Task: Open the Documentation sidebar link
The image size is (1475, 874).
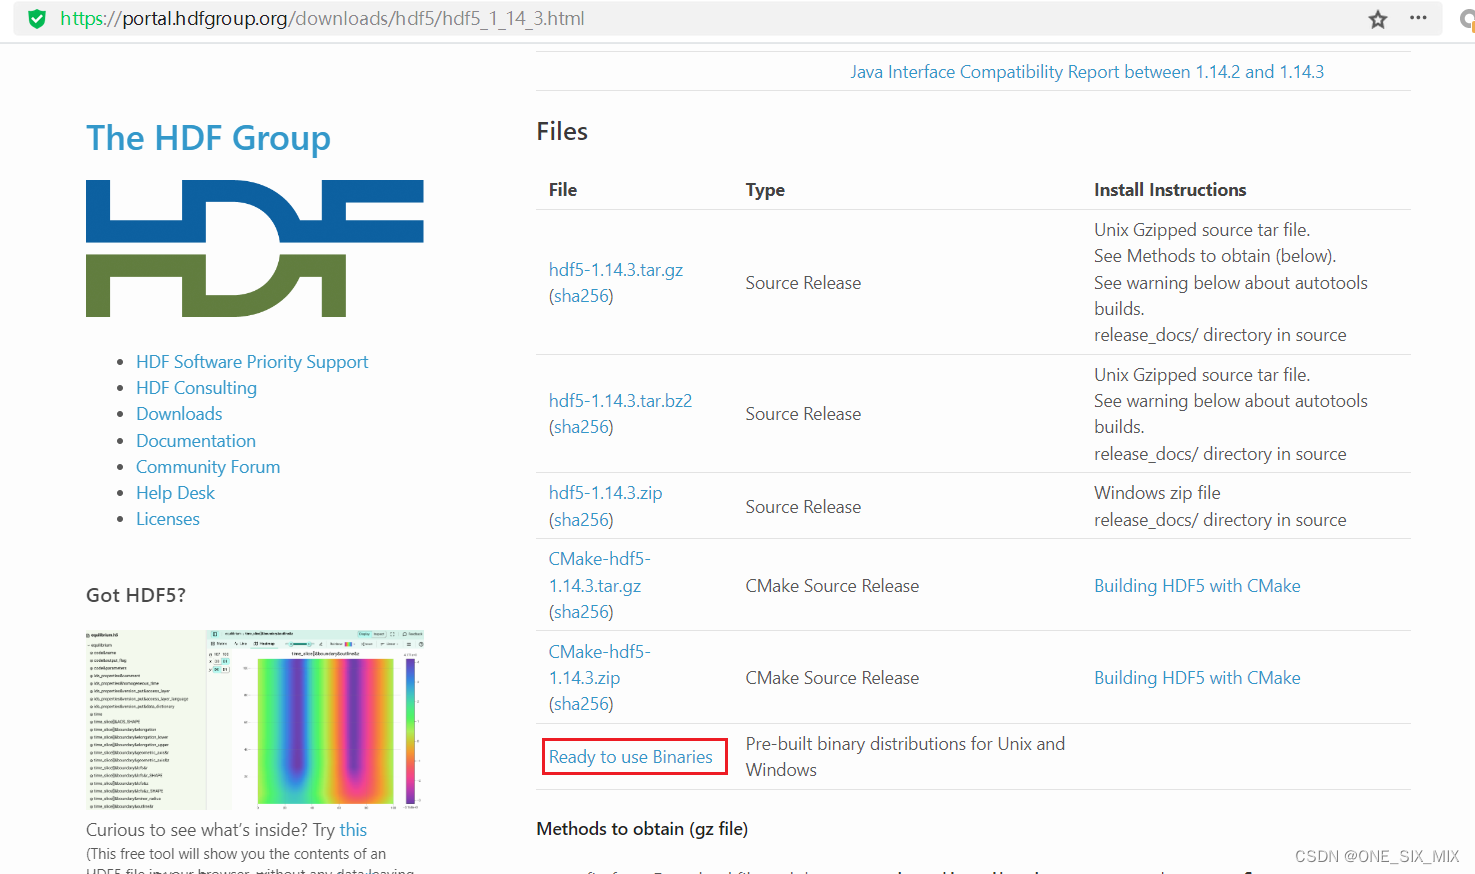Action: [x=196, y=441]
